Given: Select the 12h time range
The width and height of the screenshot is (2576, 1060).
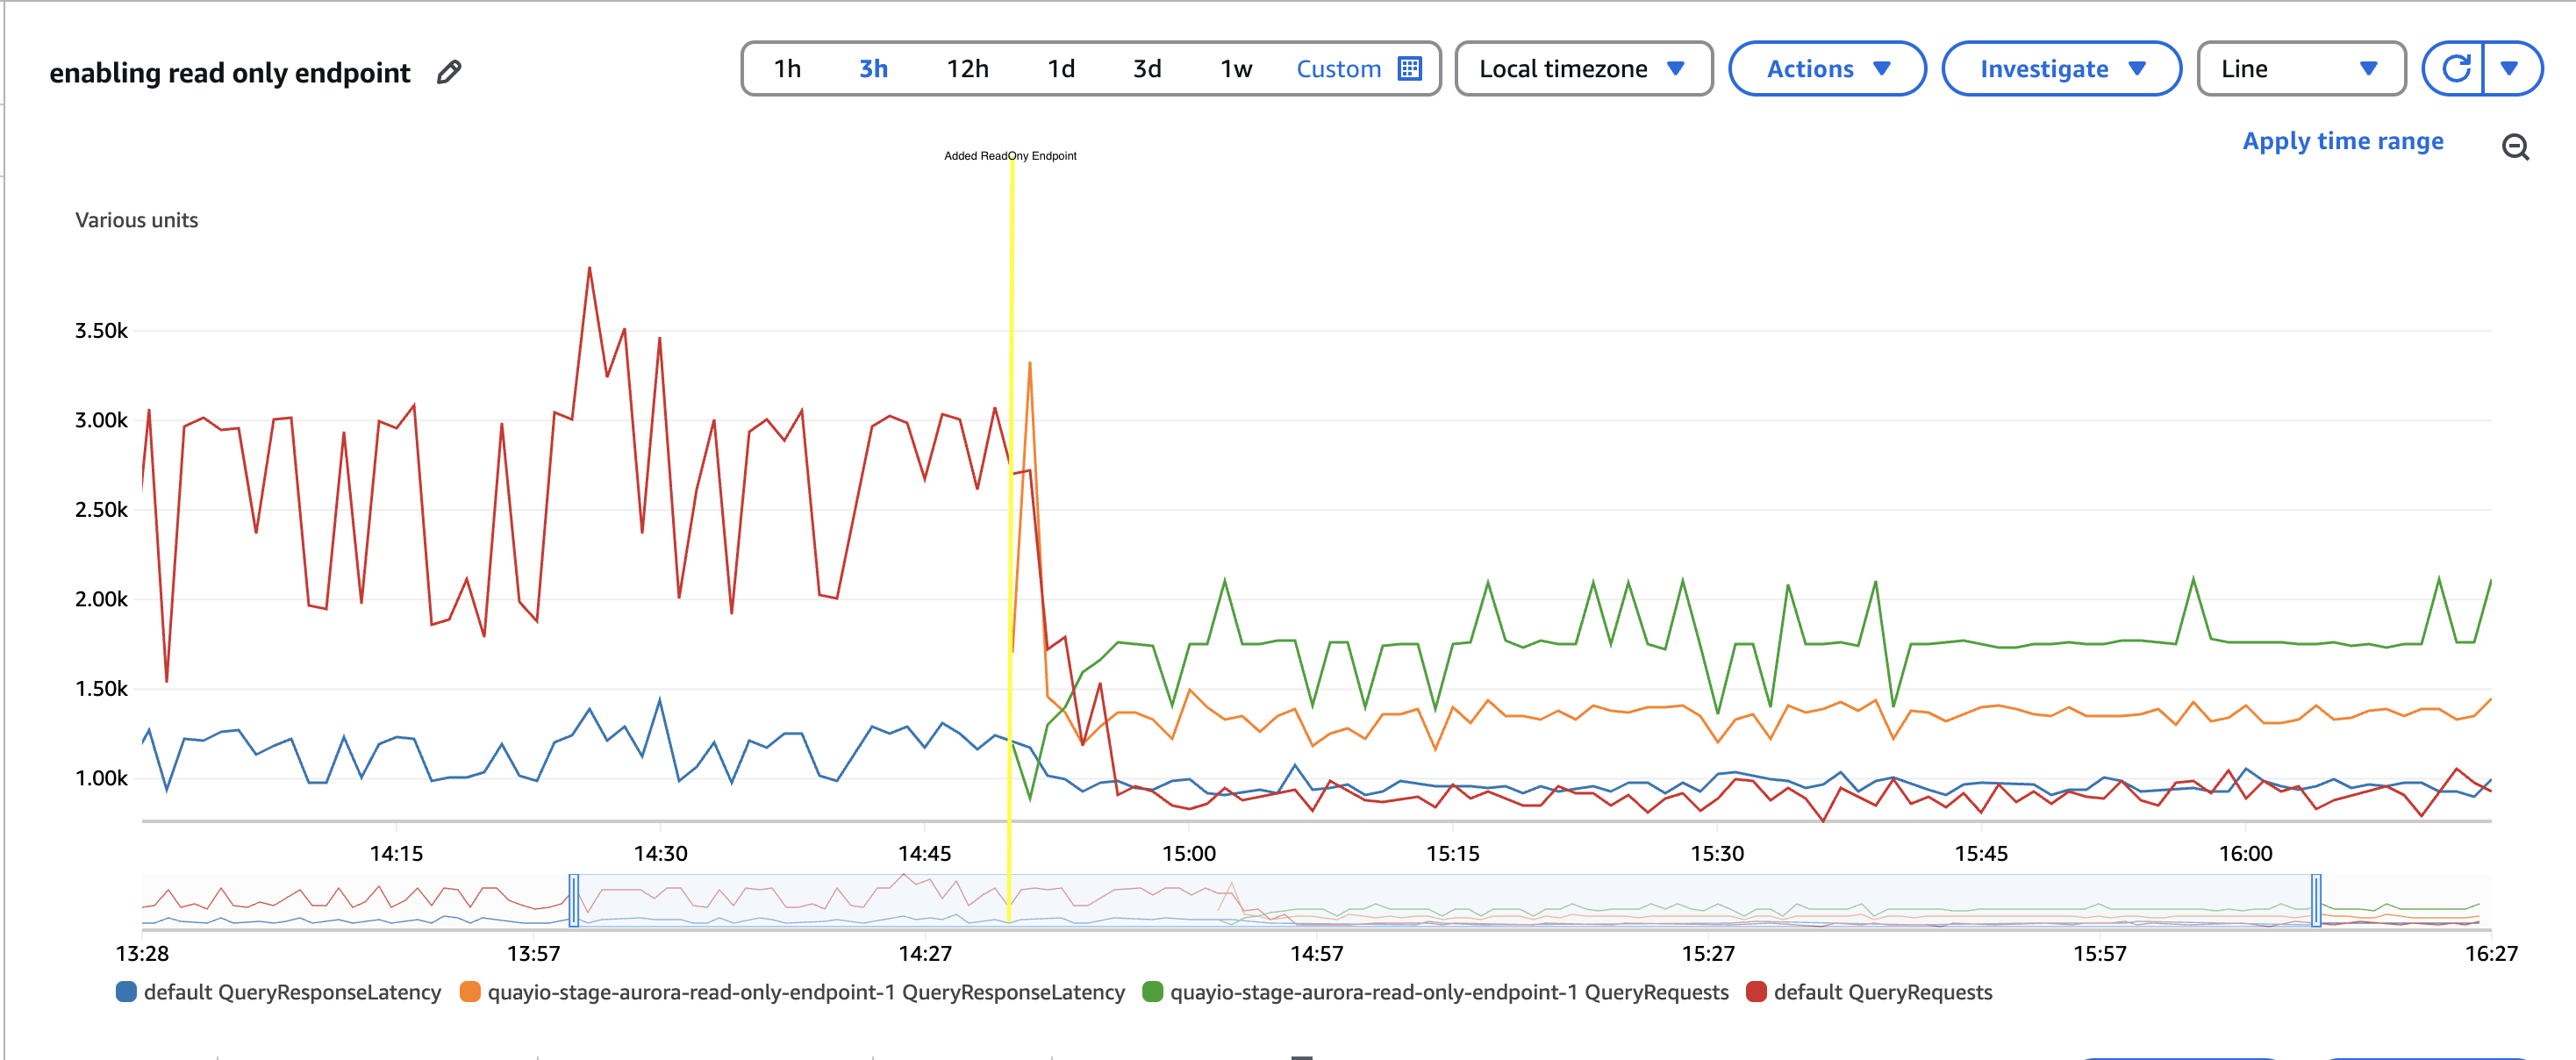Looking at the screenshot, I should [x=967, y=69].
